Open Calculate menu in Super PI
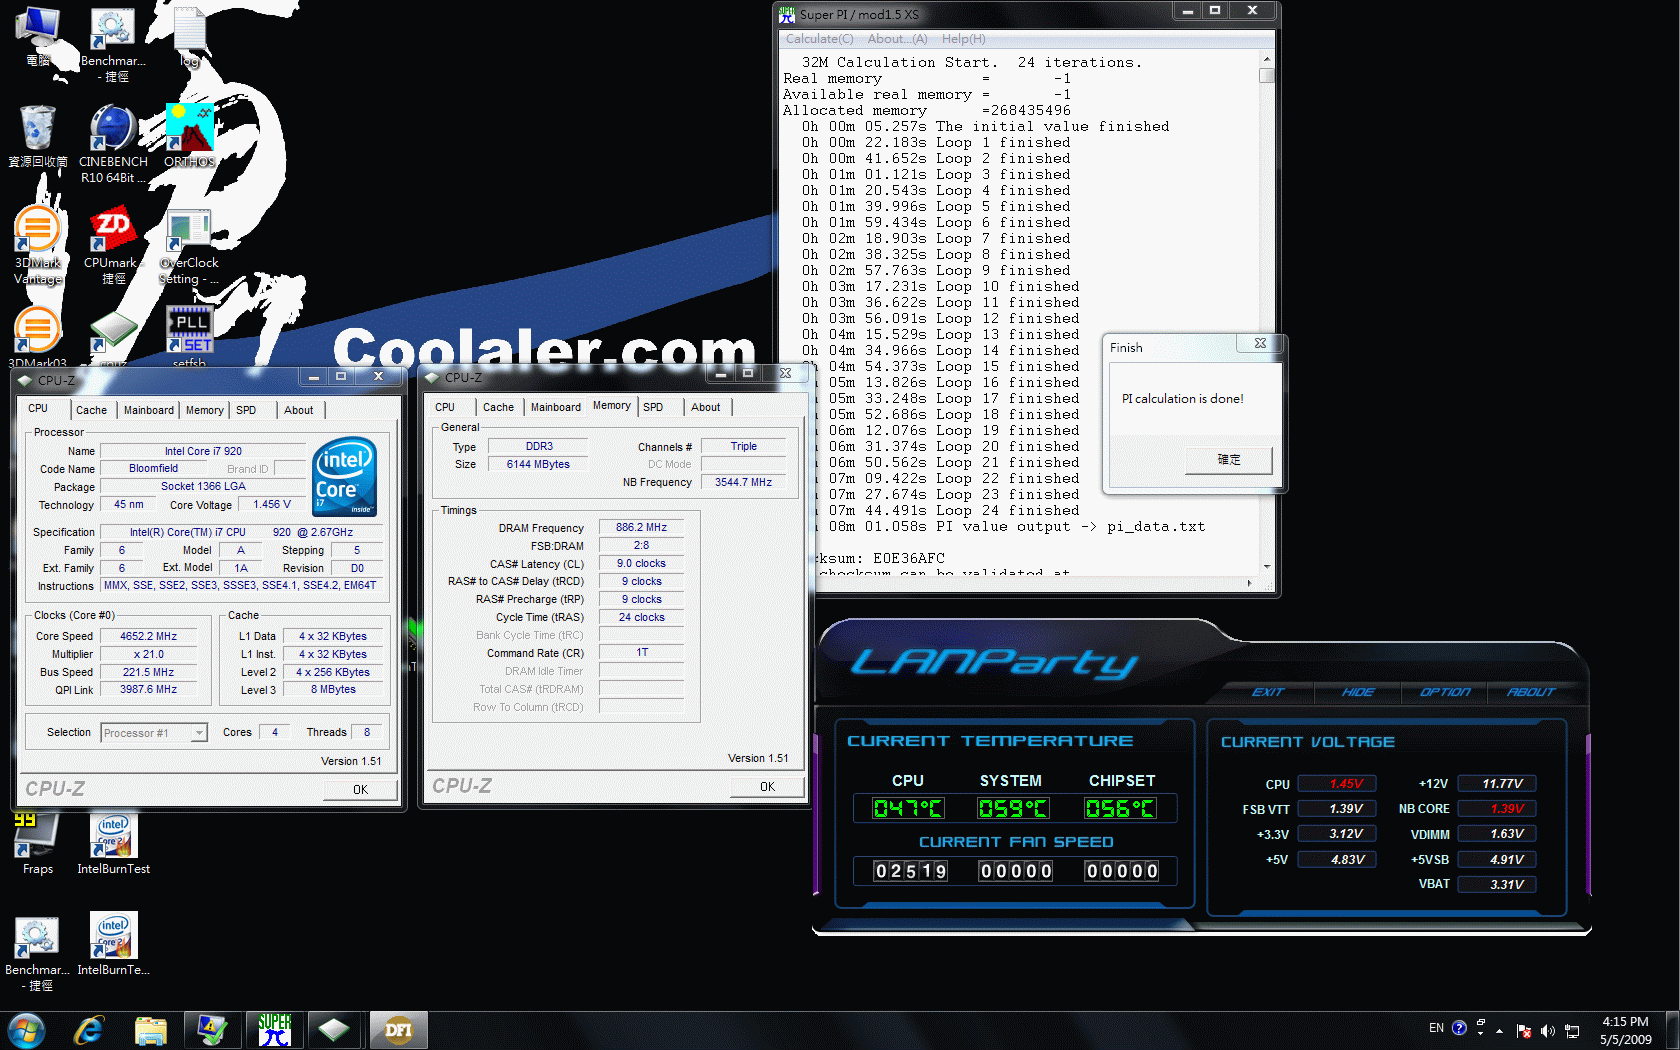1680x1050 pixels. 819,39
